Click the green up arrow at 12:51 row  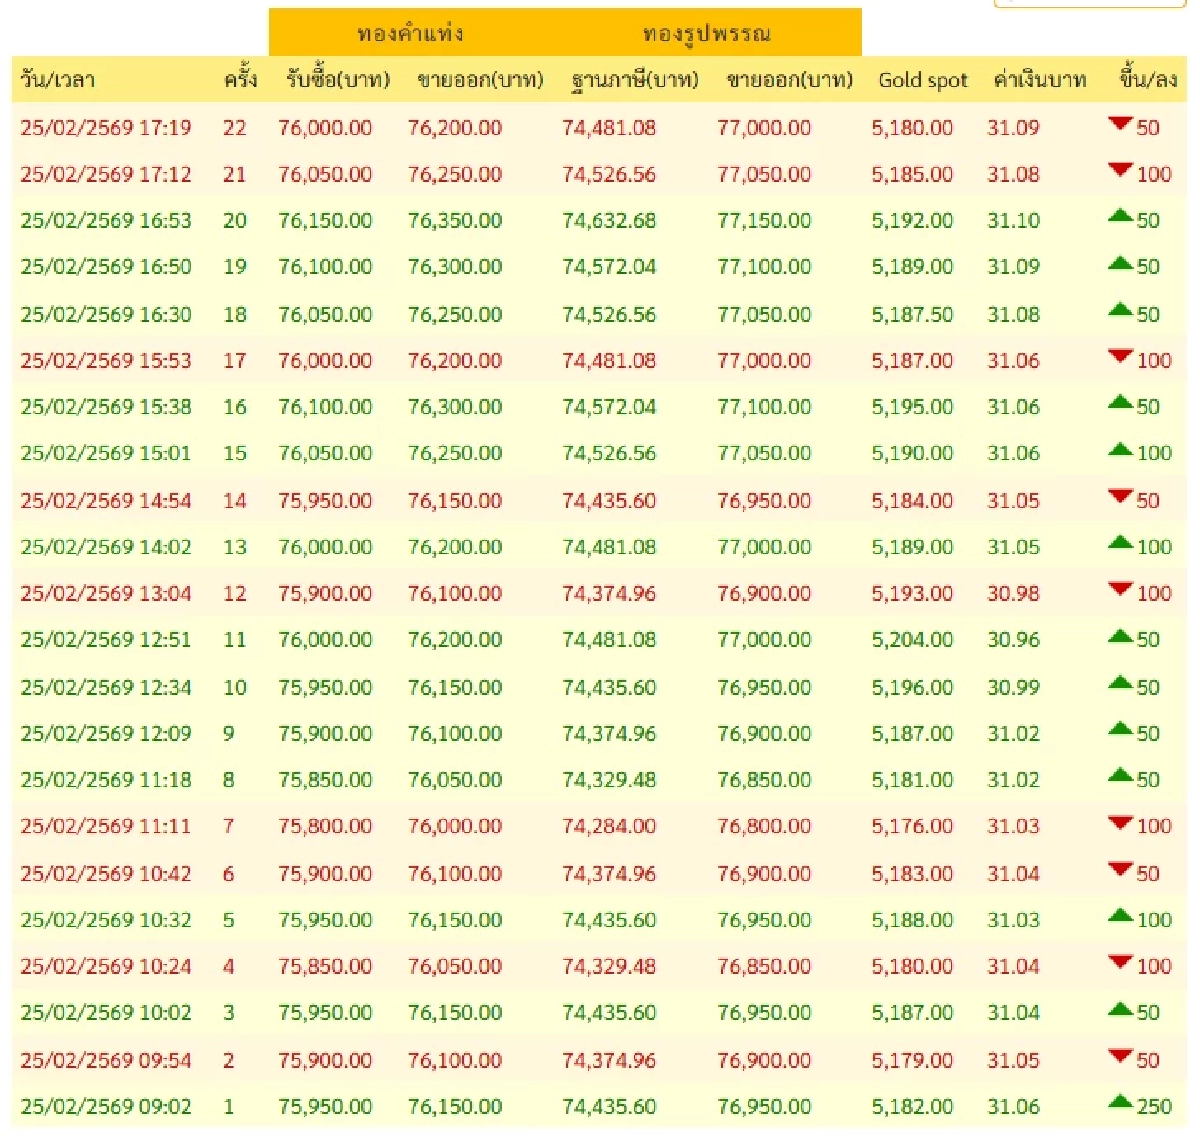coord(1120,636)
